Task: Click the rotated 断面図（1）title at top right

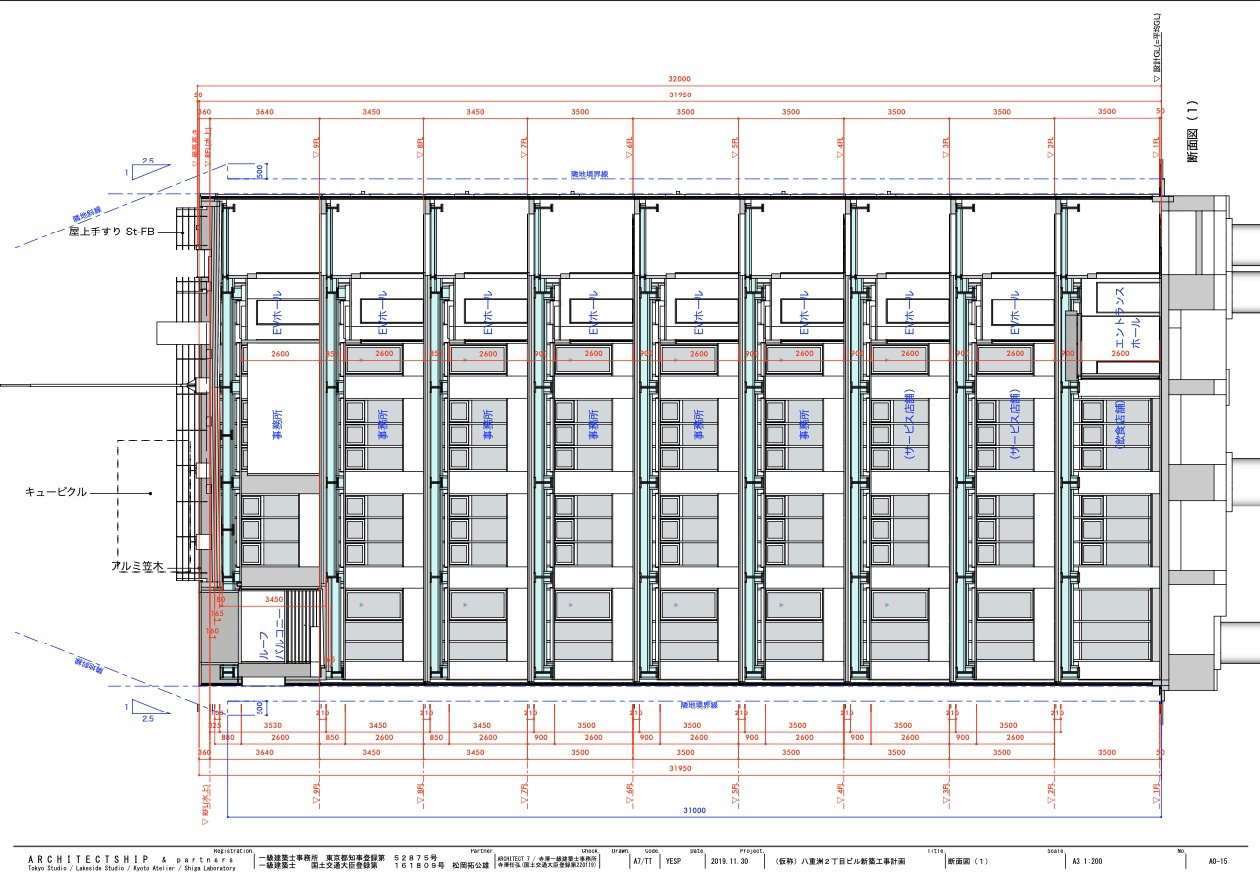Action: pyautogui.click(x=1191, y=131)
